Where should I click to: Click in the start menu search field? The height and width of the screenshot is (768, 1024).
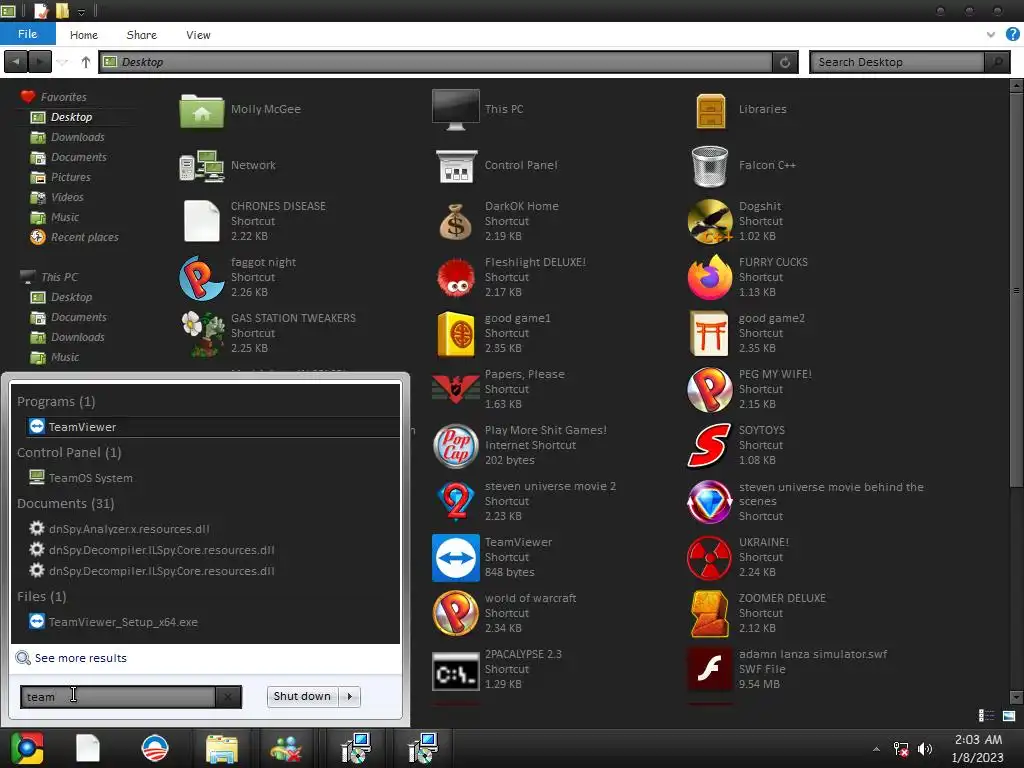pos(118,697)
